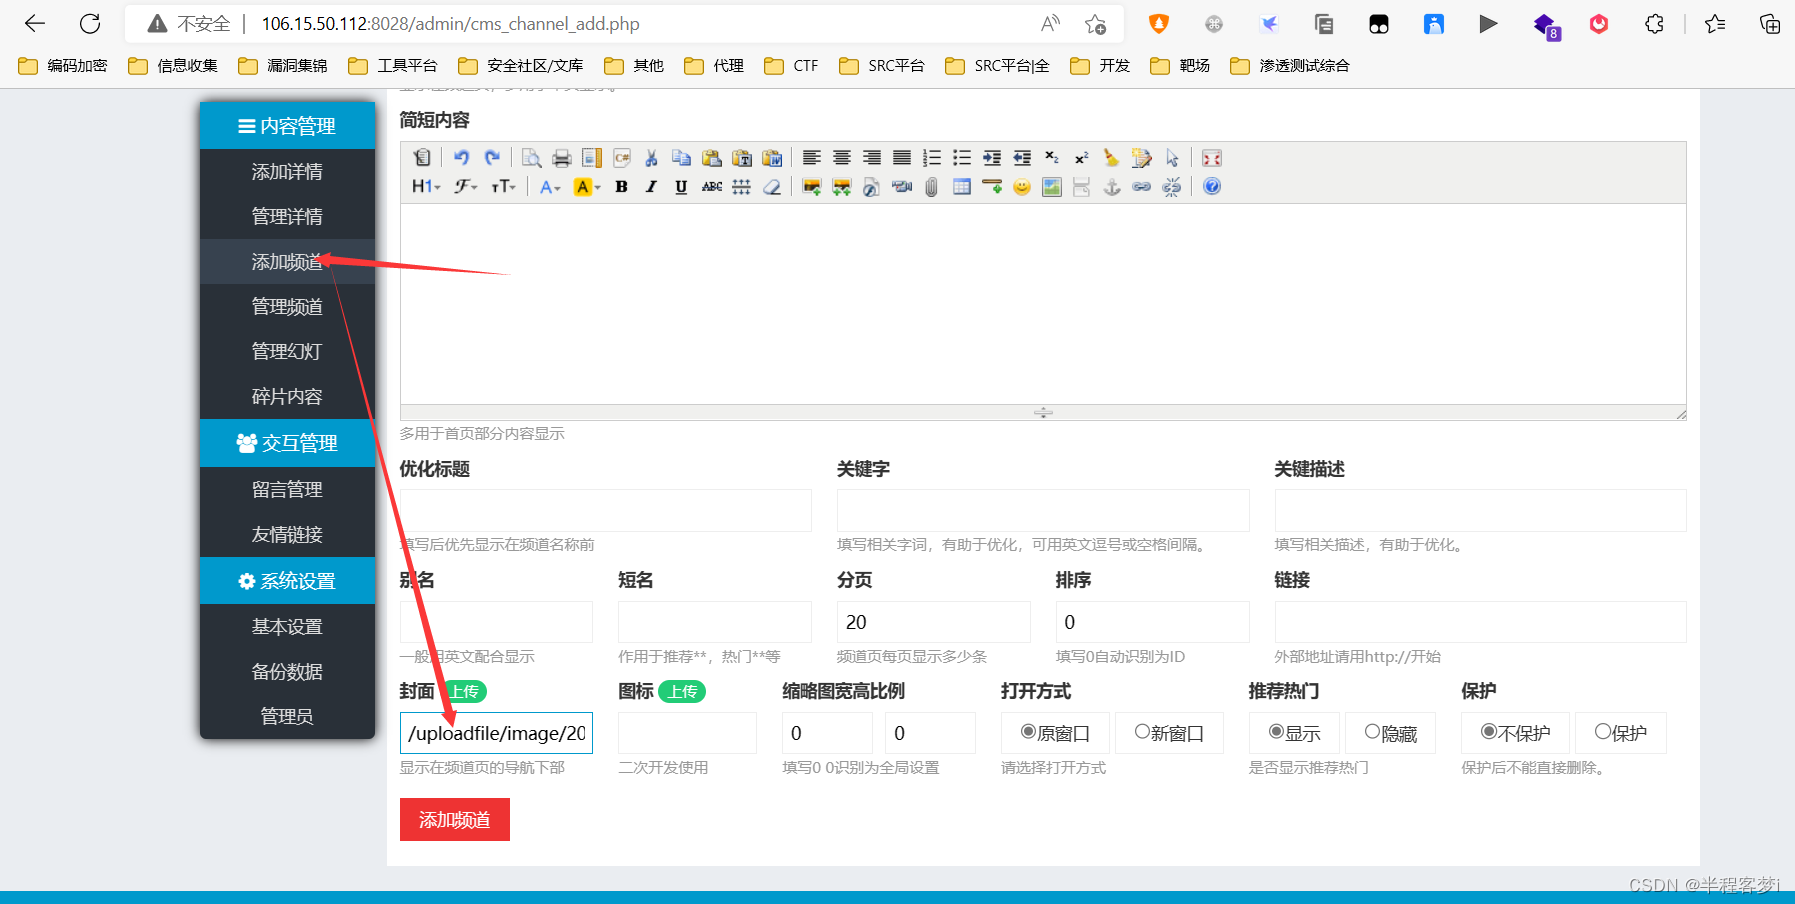Image resolution: width=1795 pixels, height=904 pixels.
Task: Collapse 交互管理 section header
Action: point(287,443)
